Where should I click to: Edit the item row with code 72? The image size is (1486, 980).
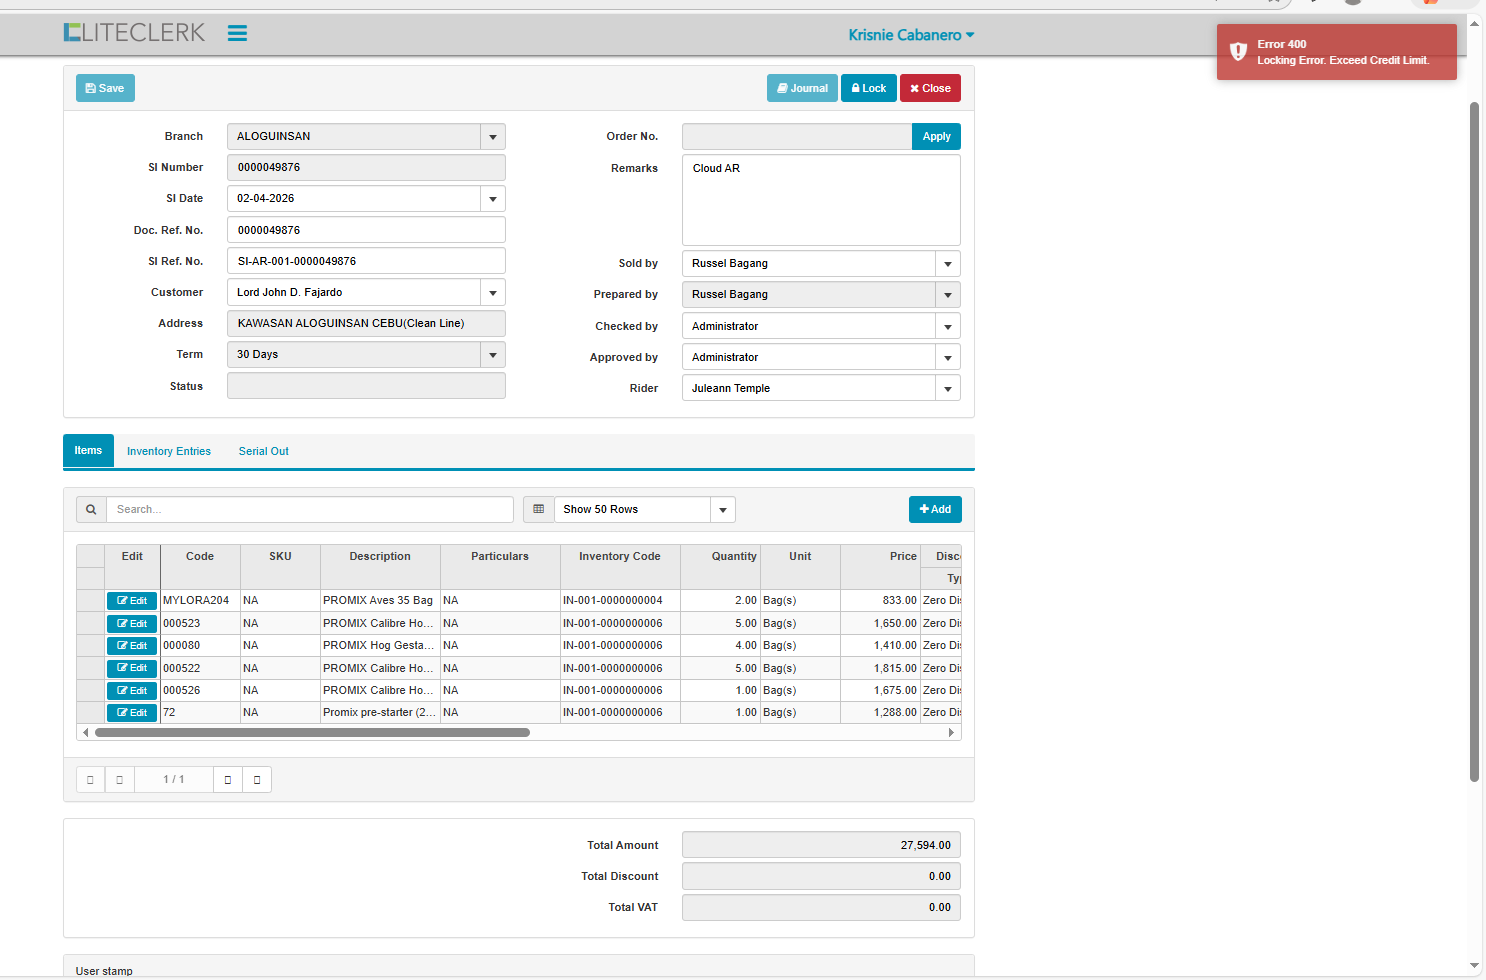[132, 713]
